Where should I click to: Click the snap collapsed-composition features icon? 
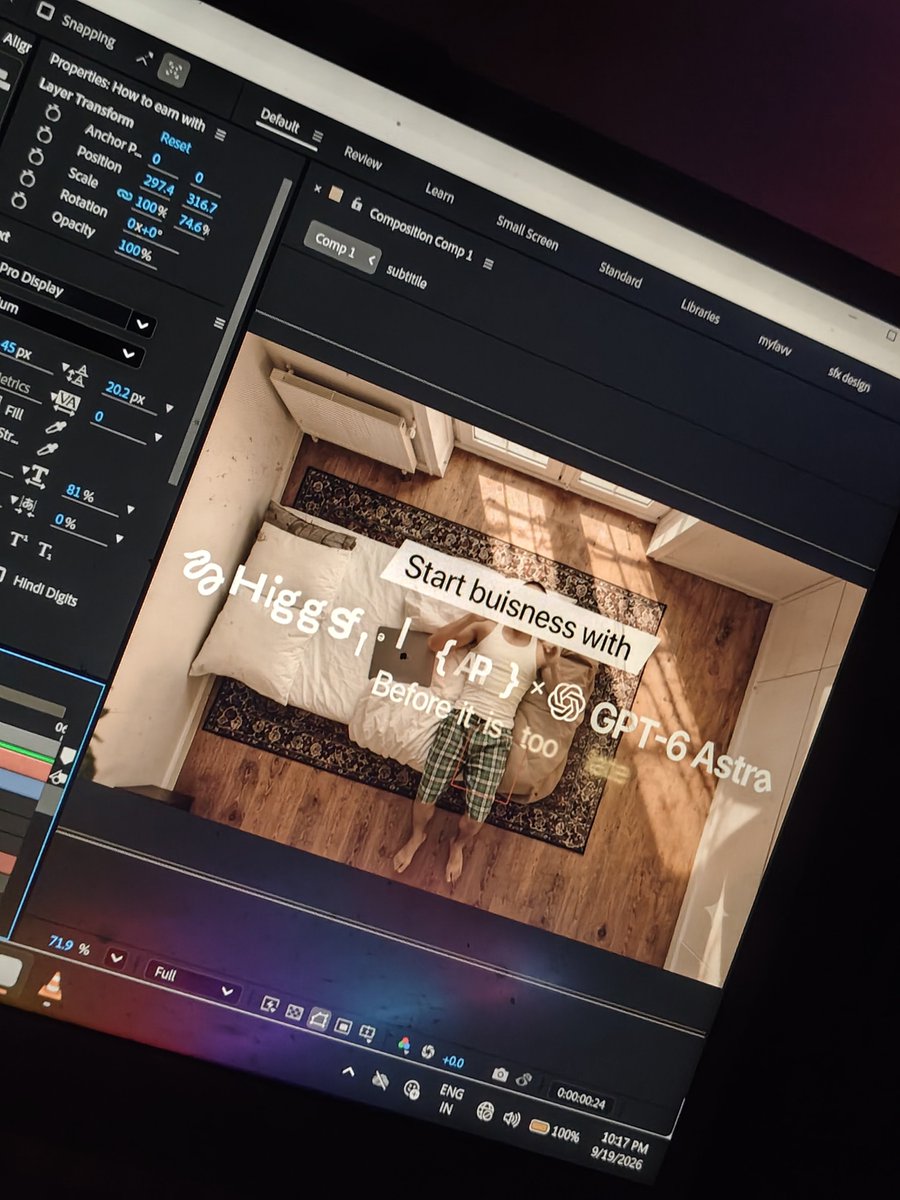(176, 70)
